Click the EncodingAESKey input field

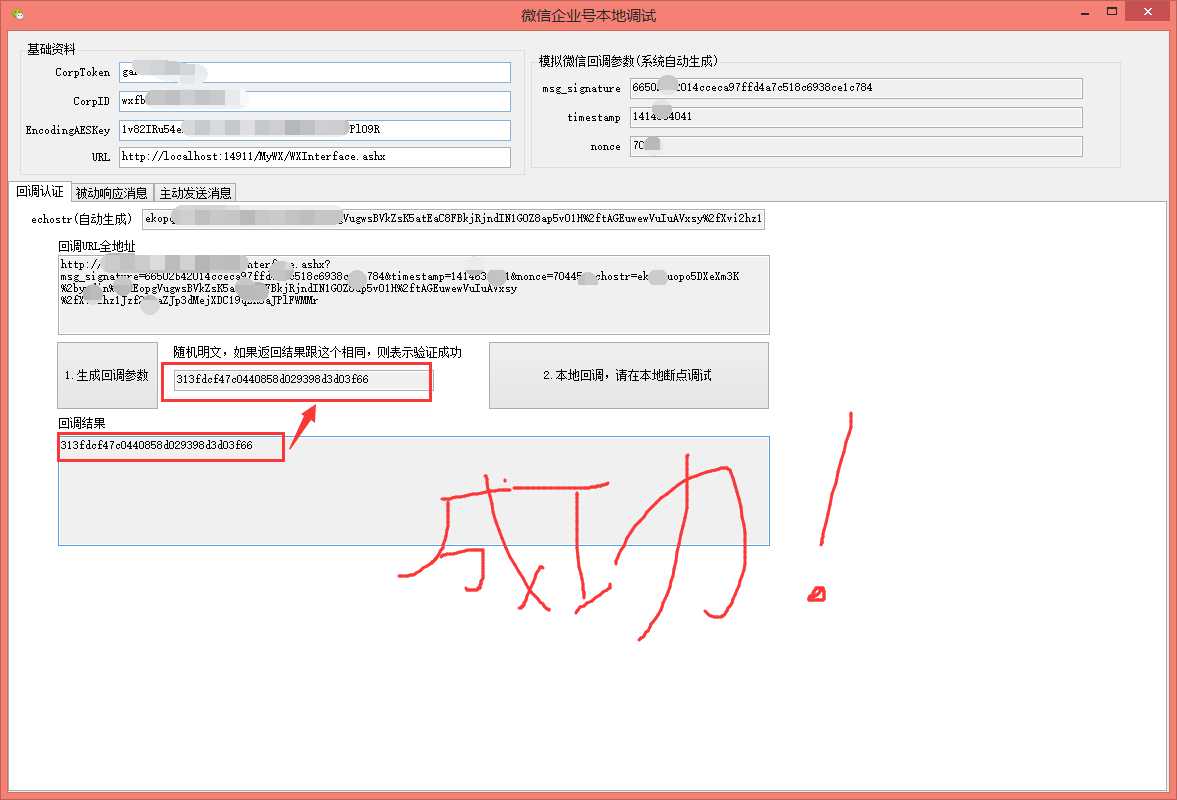click(315, 130)
